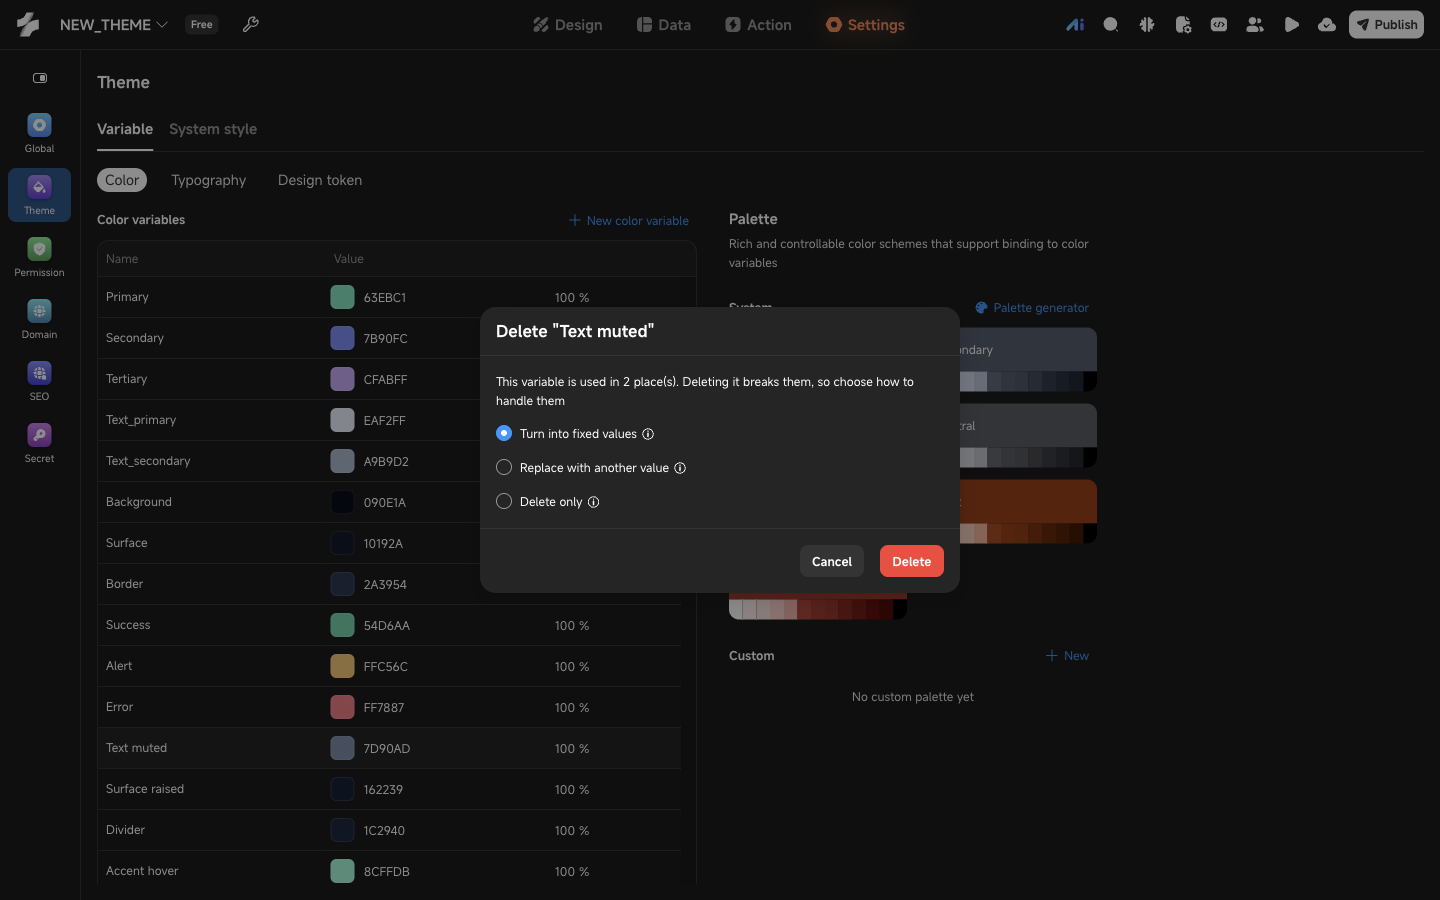Open the Palette generator link
The width and height of the screenshot is (1440, 900).
(x=1032, y=308)
